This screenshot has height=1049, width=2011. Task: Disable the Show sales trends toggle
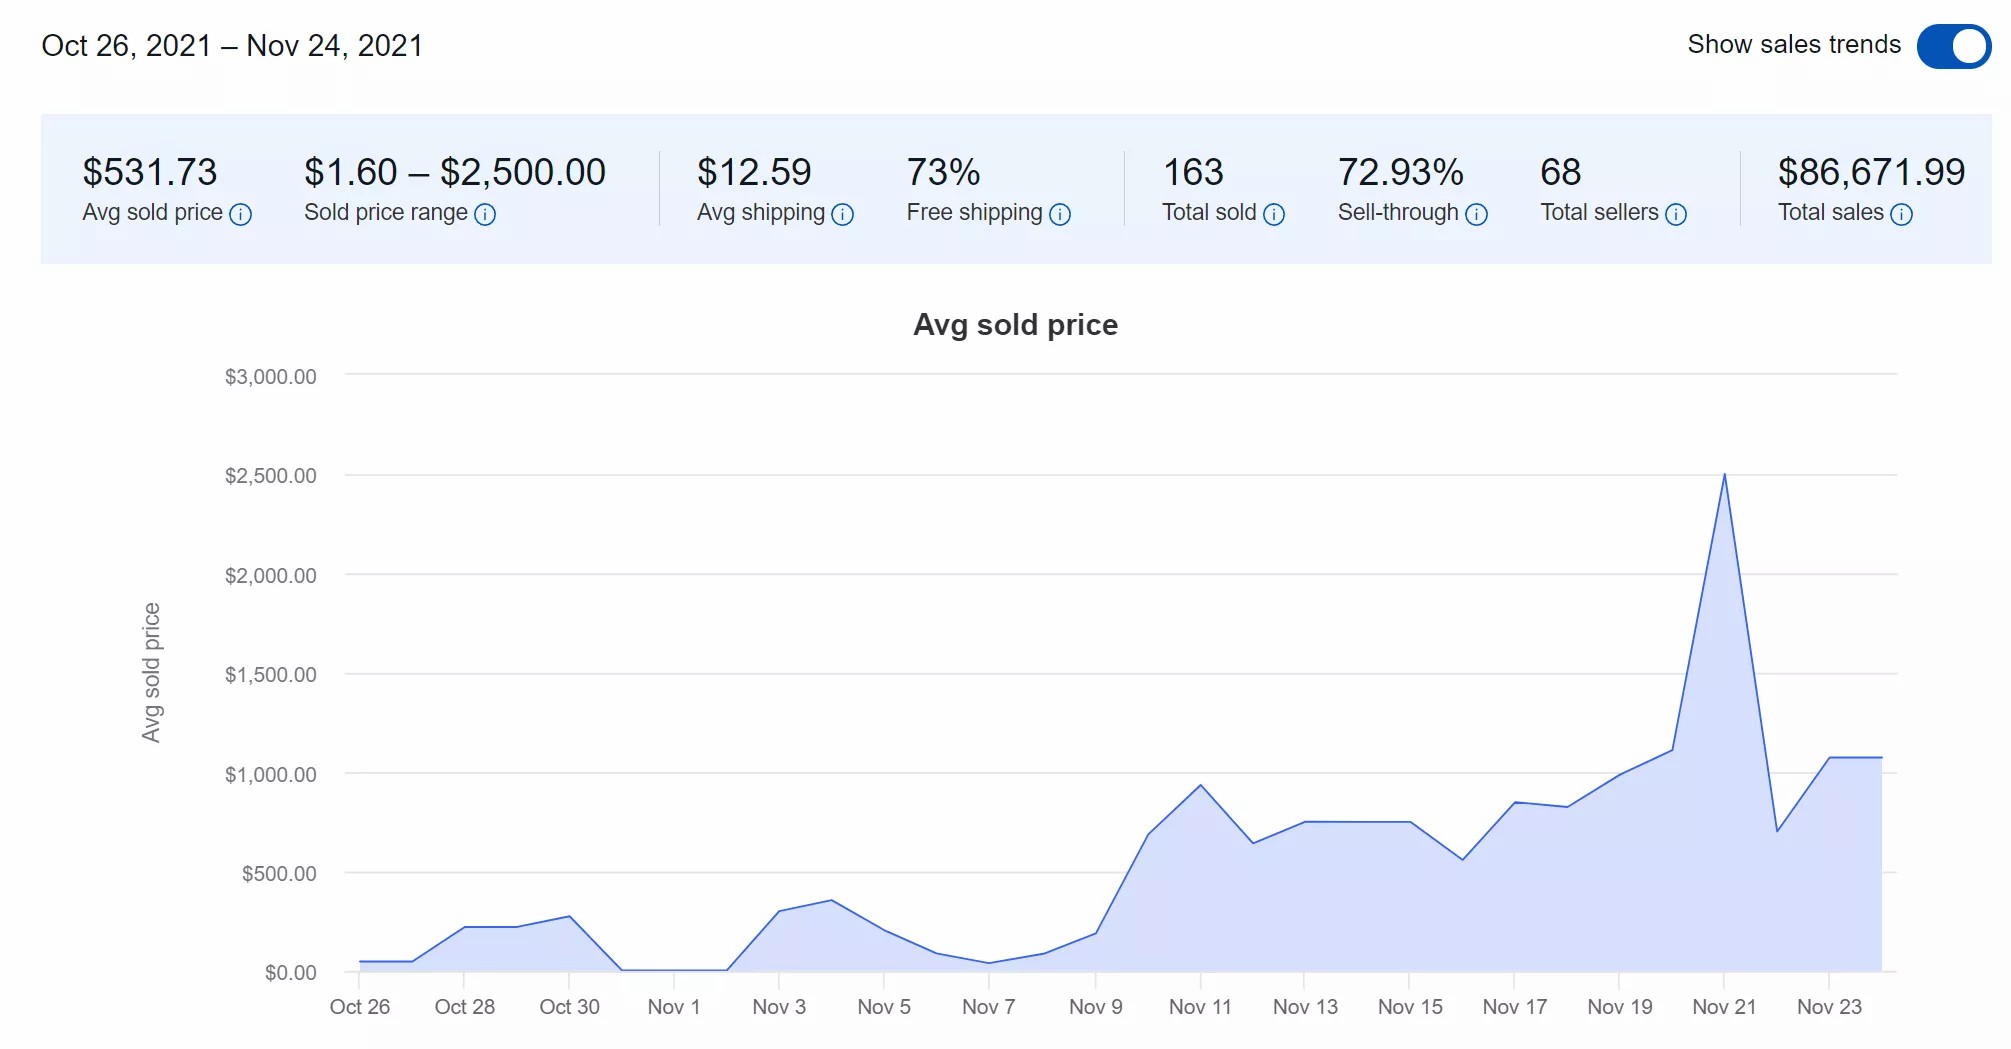click(1953, 46)
